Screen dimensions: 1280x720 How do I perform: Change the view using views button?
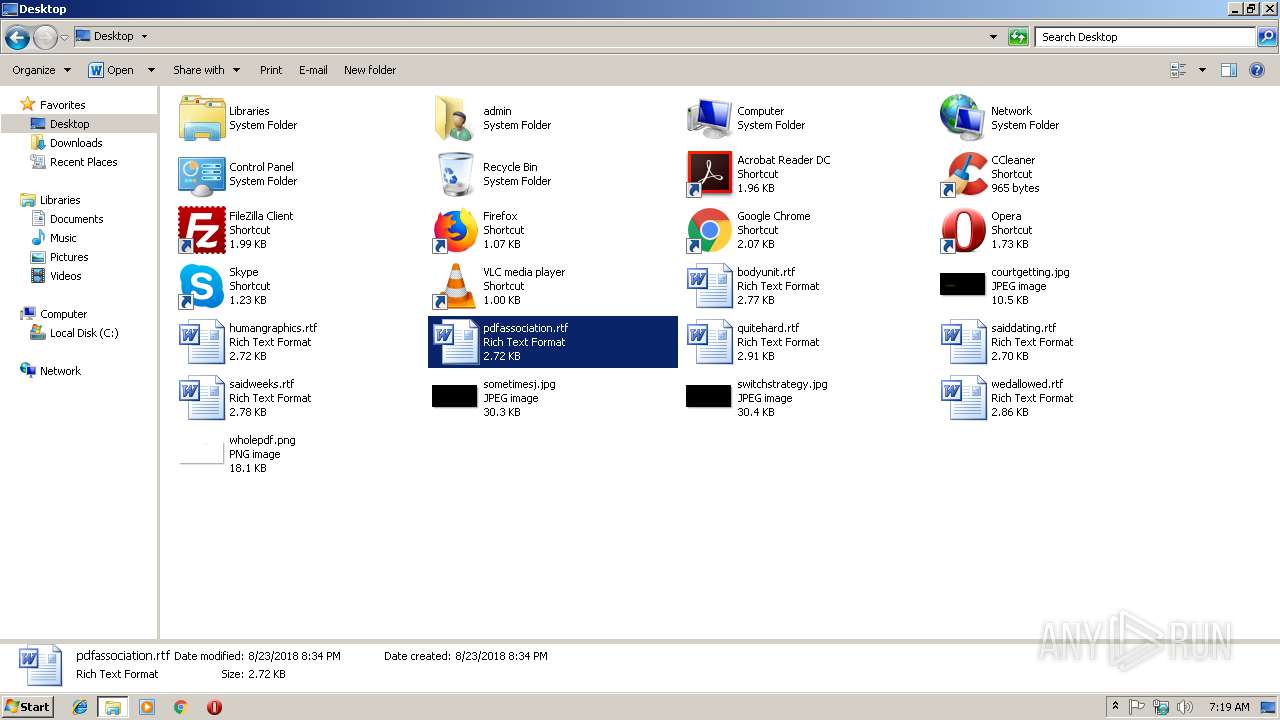[1178, 70]
